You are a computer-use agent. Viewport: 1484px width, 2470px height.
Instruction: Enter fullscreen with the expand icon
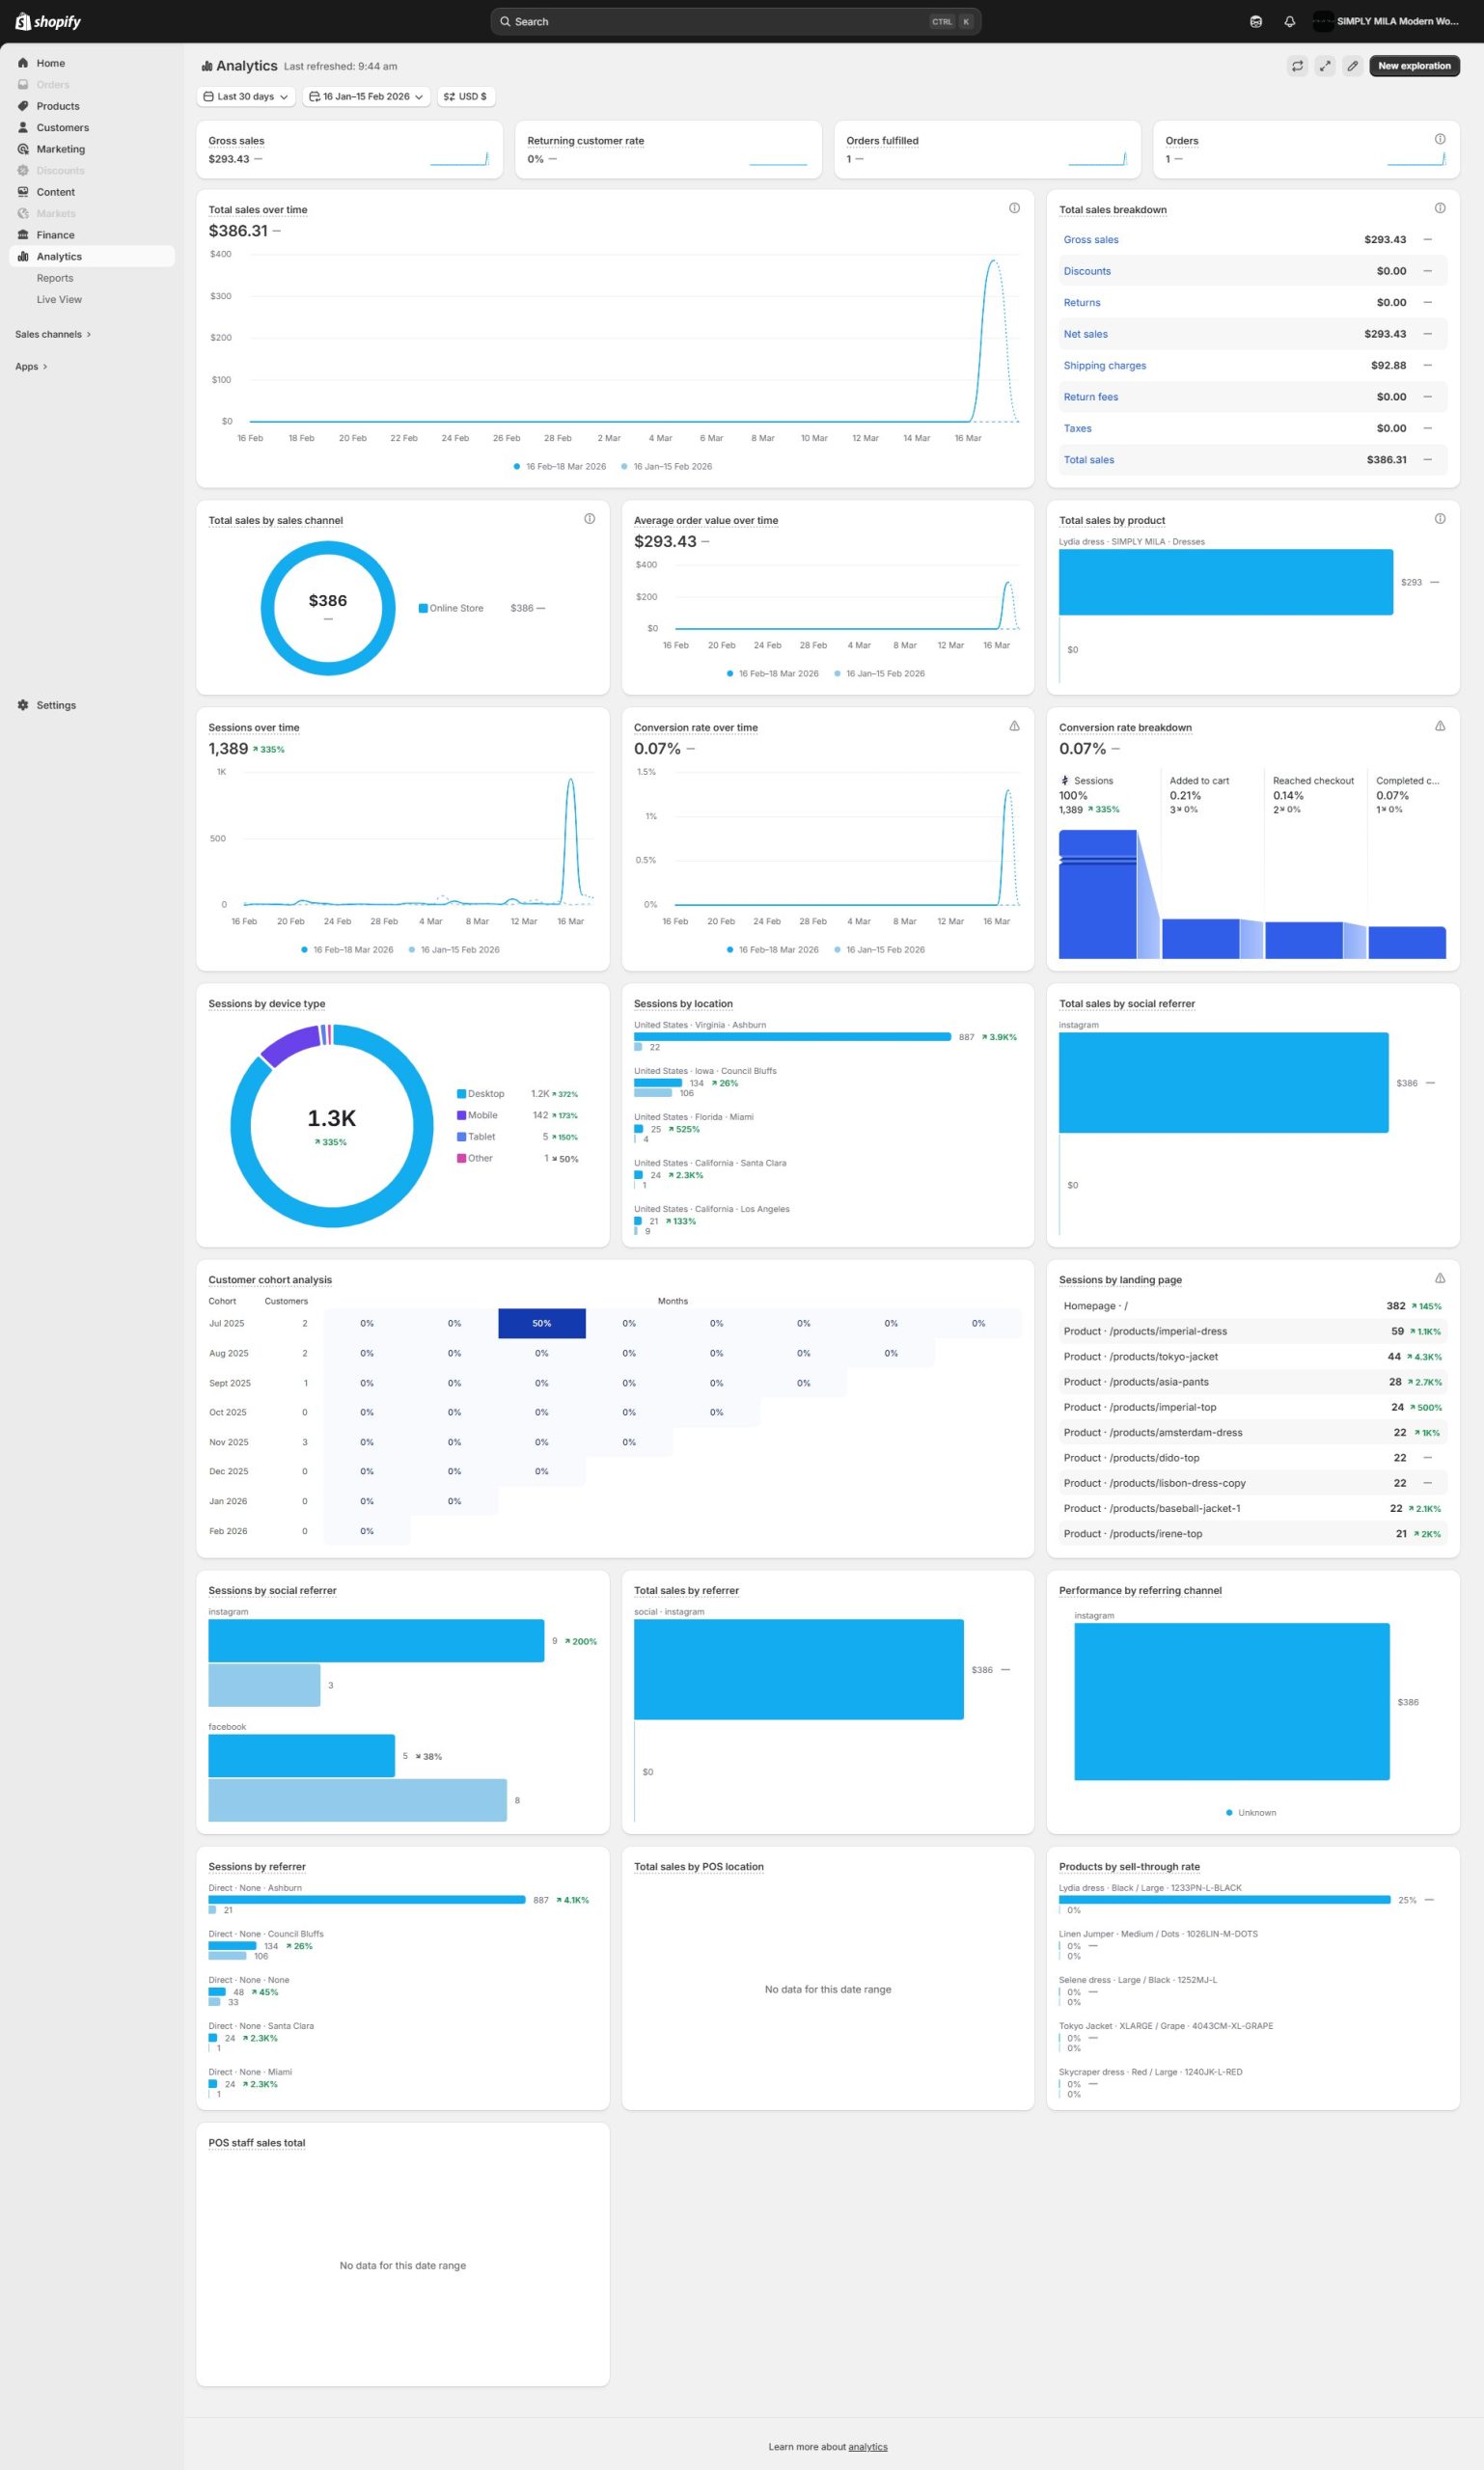point(1324,66)
